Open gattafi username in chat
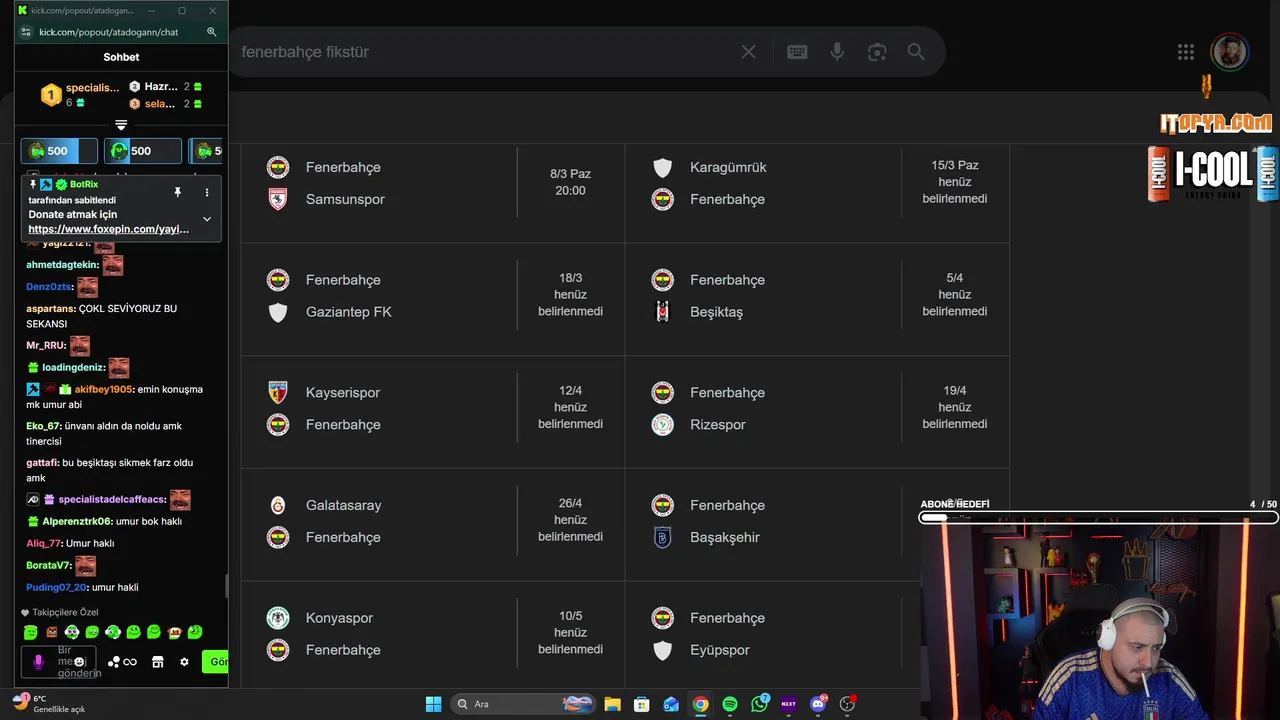1280x720 pixels. tap(42, 463)
